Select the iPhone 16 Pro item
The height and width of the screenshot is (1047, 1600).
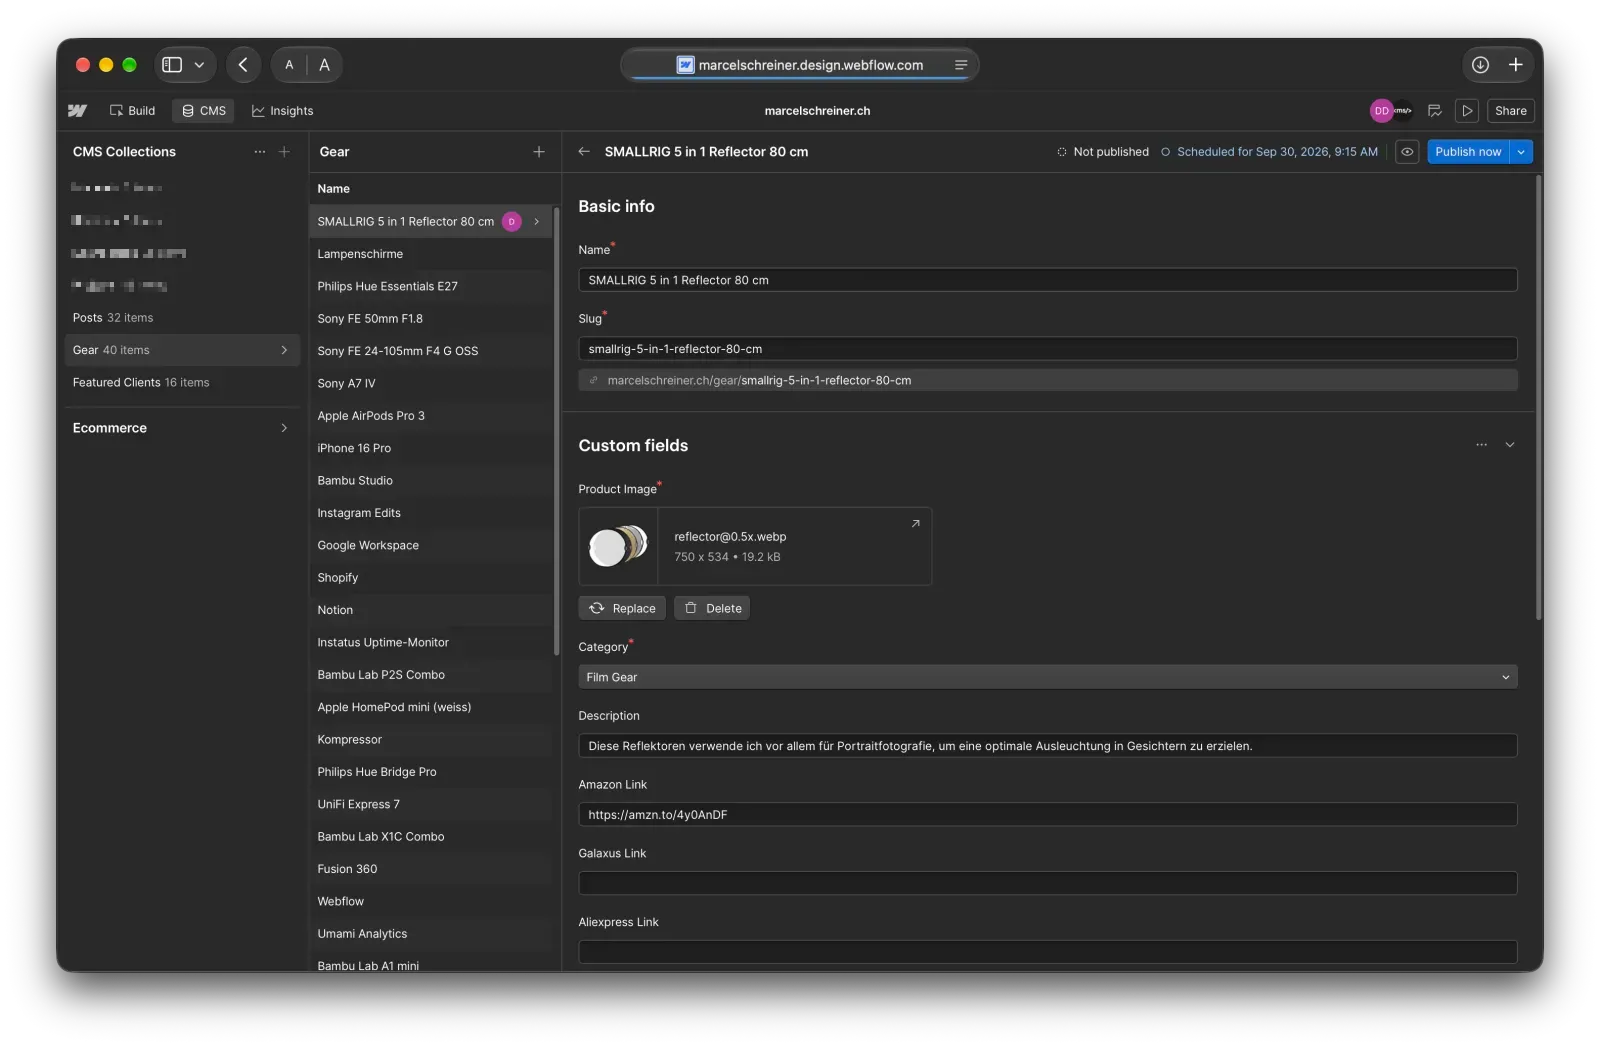(431, 448)
